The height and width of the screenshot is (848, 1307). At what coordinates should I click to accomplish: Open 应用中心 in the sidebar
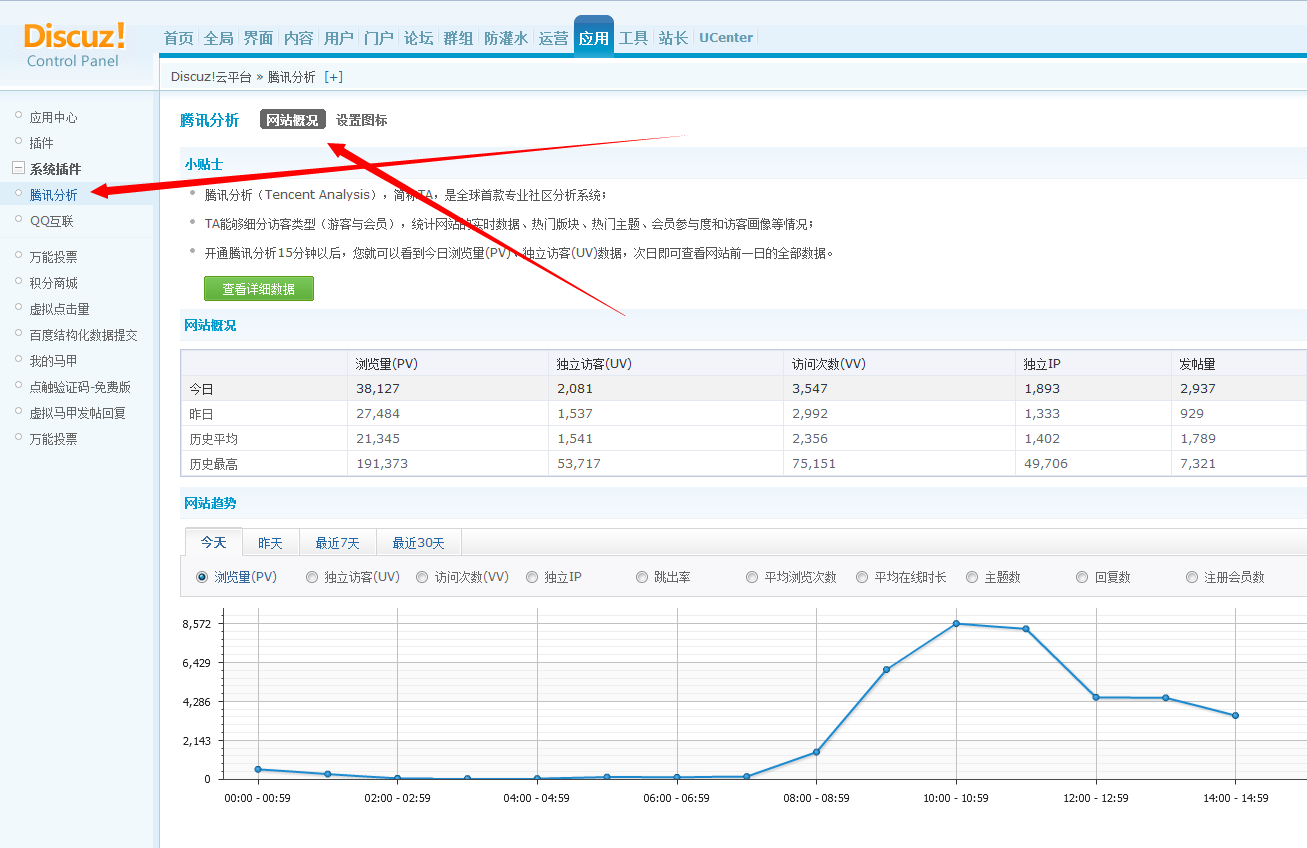53,117
